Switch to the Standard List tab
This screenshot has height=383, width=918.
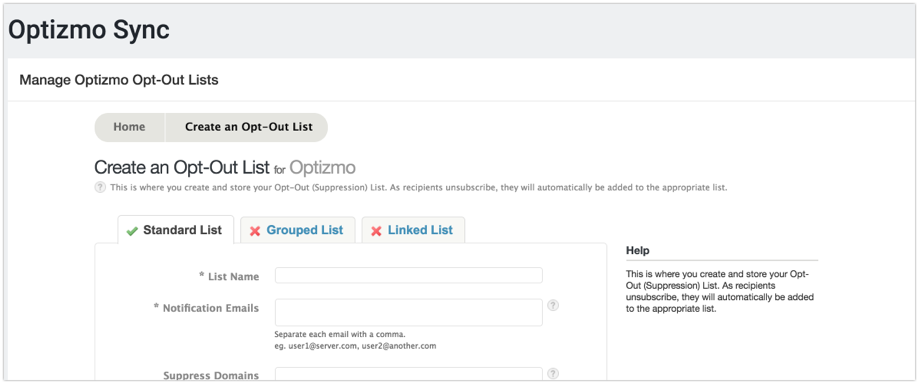(x=176, y=230)
